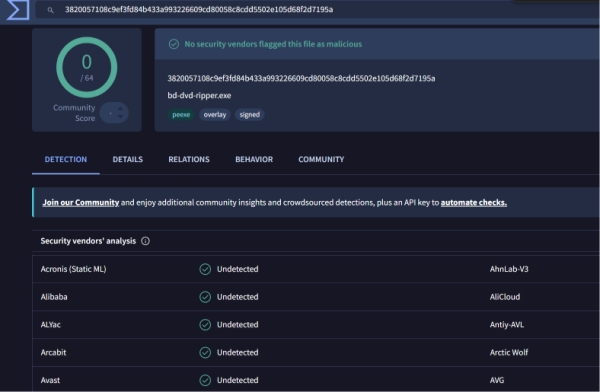
Task: Select the peexe tag
Action: [181, 114]
